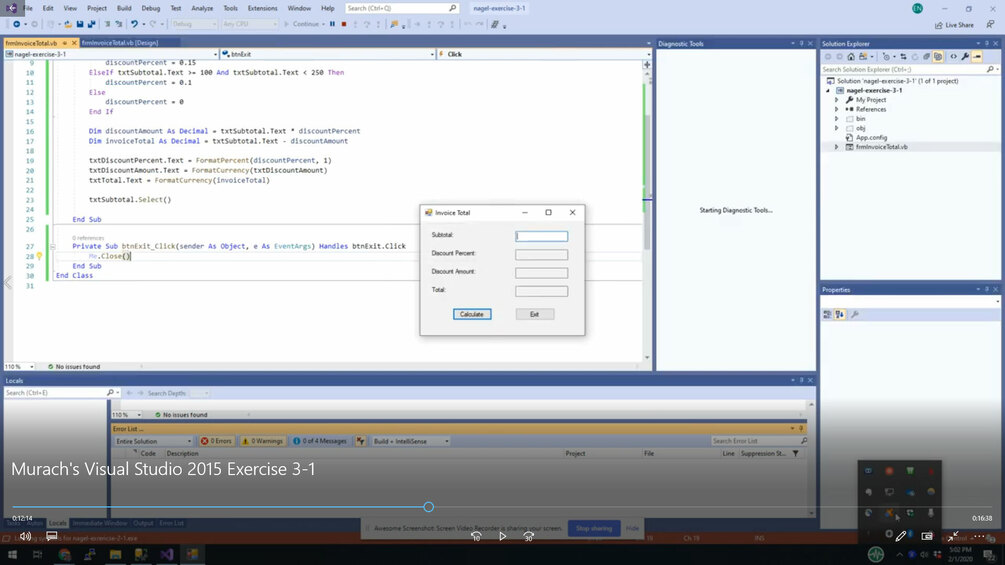The width and height of the screenshot is (1005, 565).
Task: Click the Property Pages wrench in Properties
Action: click(854, 315)
